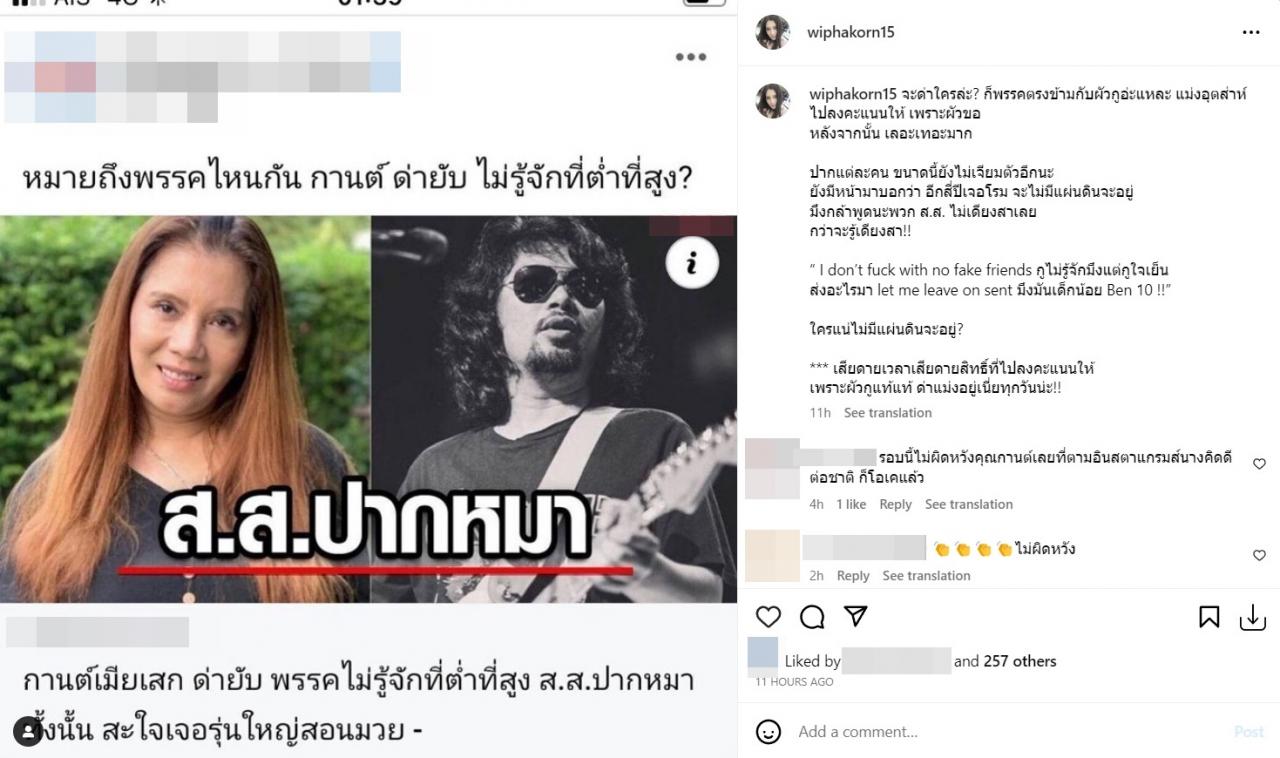Open three-dot menu in embedded screenshot
This screenshot has width=1280, height=758.
(691, 57)
